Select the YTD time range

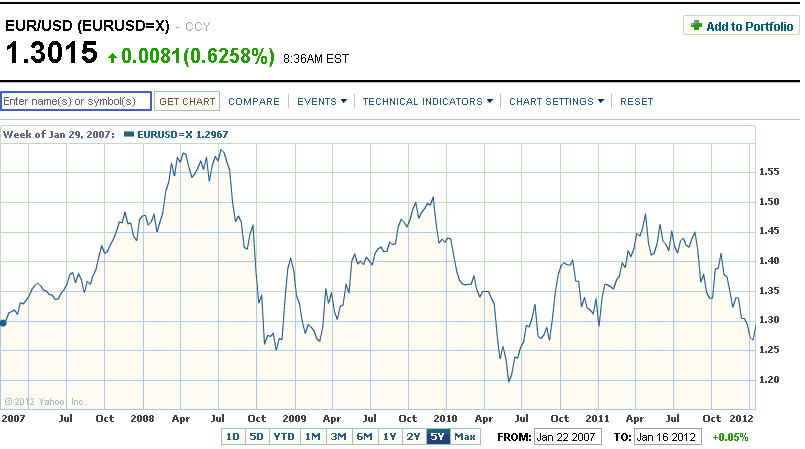click(x=284, y=437)
